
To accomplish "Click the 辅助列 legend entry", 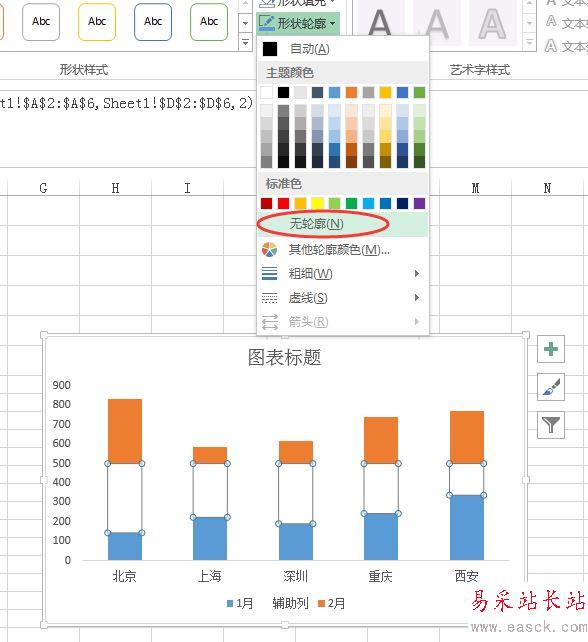I will tap(290, 603).
